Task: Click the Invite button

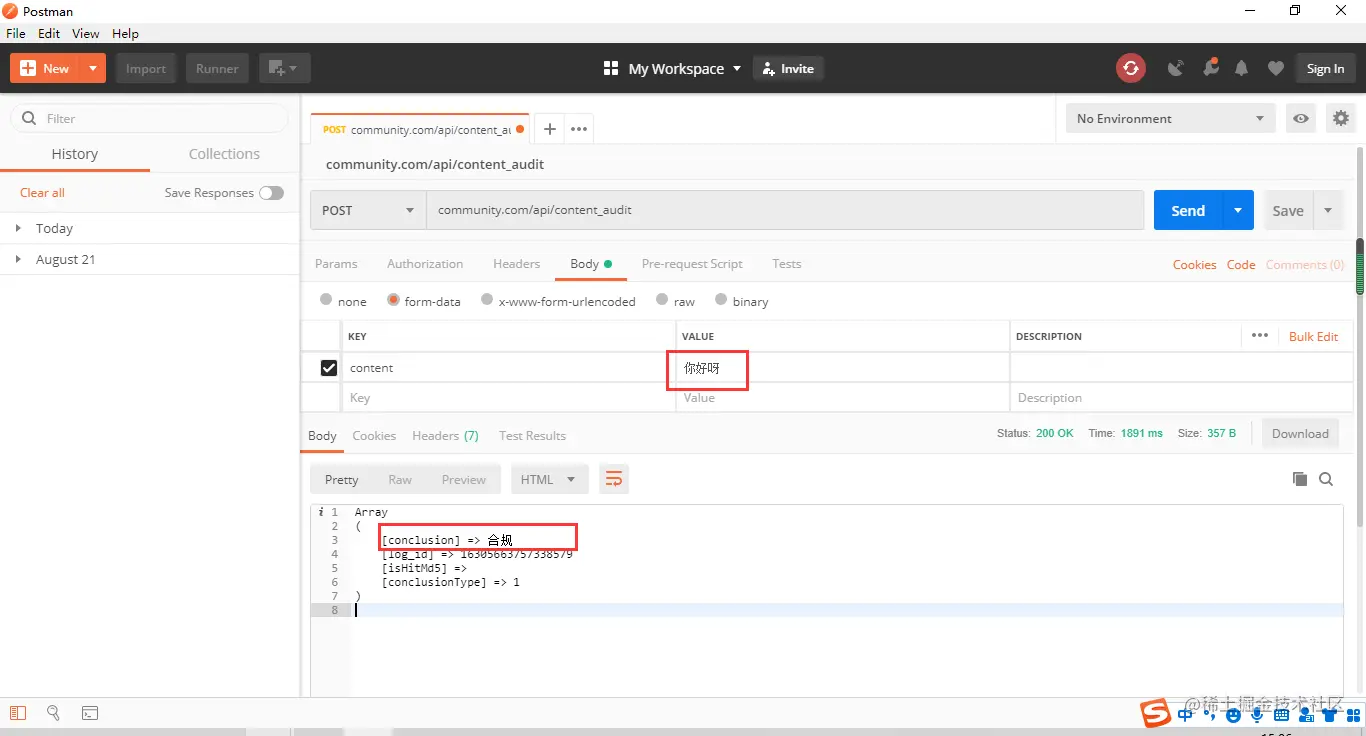Action: coord(788,68)
